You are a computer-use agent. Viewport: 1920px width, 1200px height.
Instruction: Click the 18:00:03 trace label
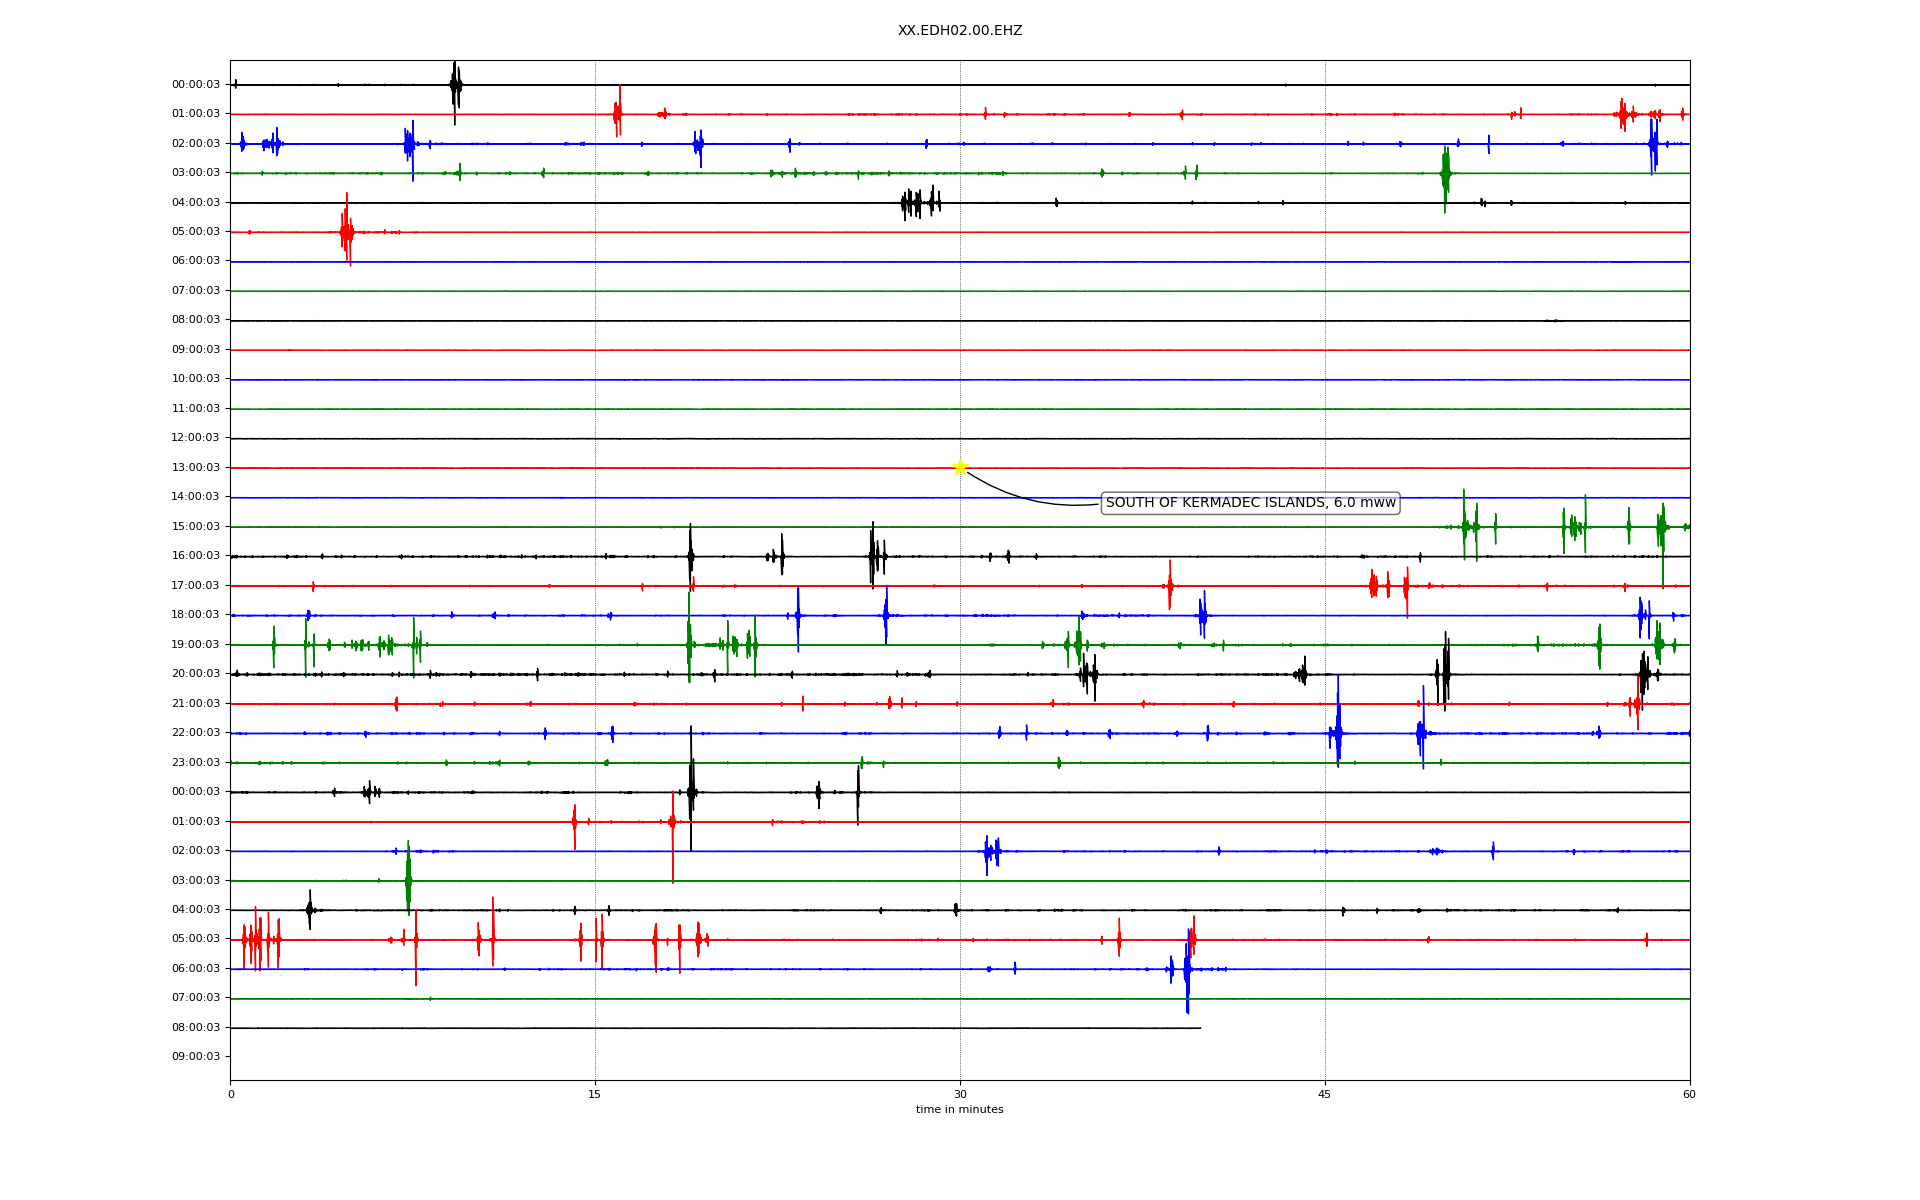[x=196, y=615]
